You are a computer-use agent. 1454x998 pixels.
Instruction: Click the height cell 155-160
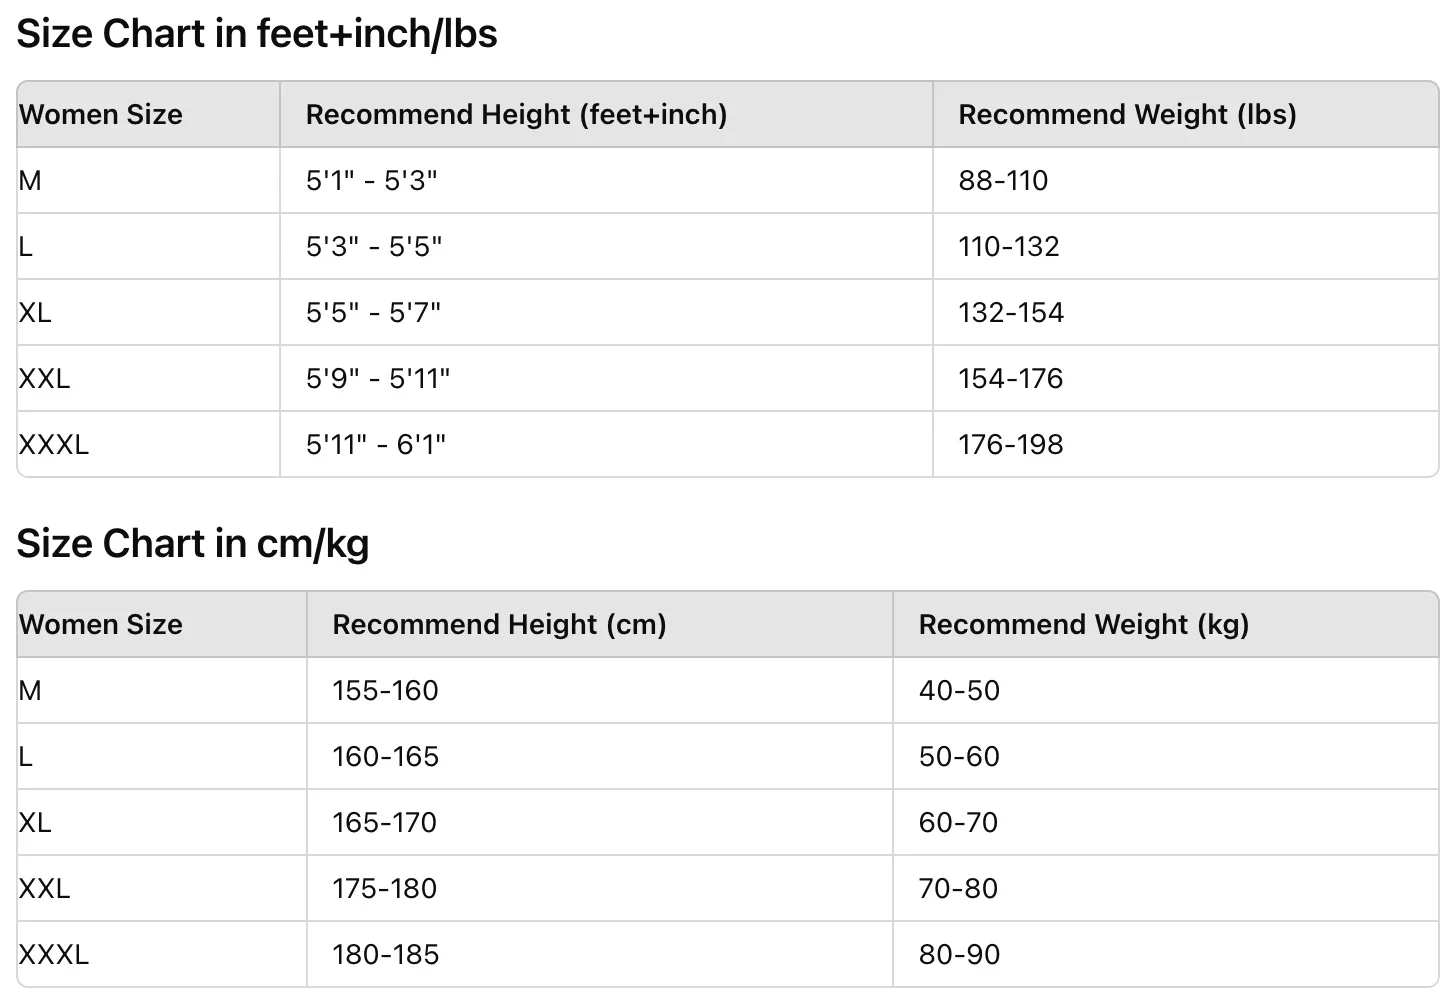385,691
